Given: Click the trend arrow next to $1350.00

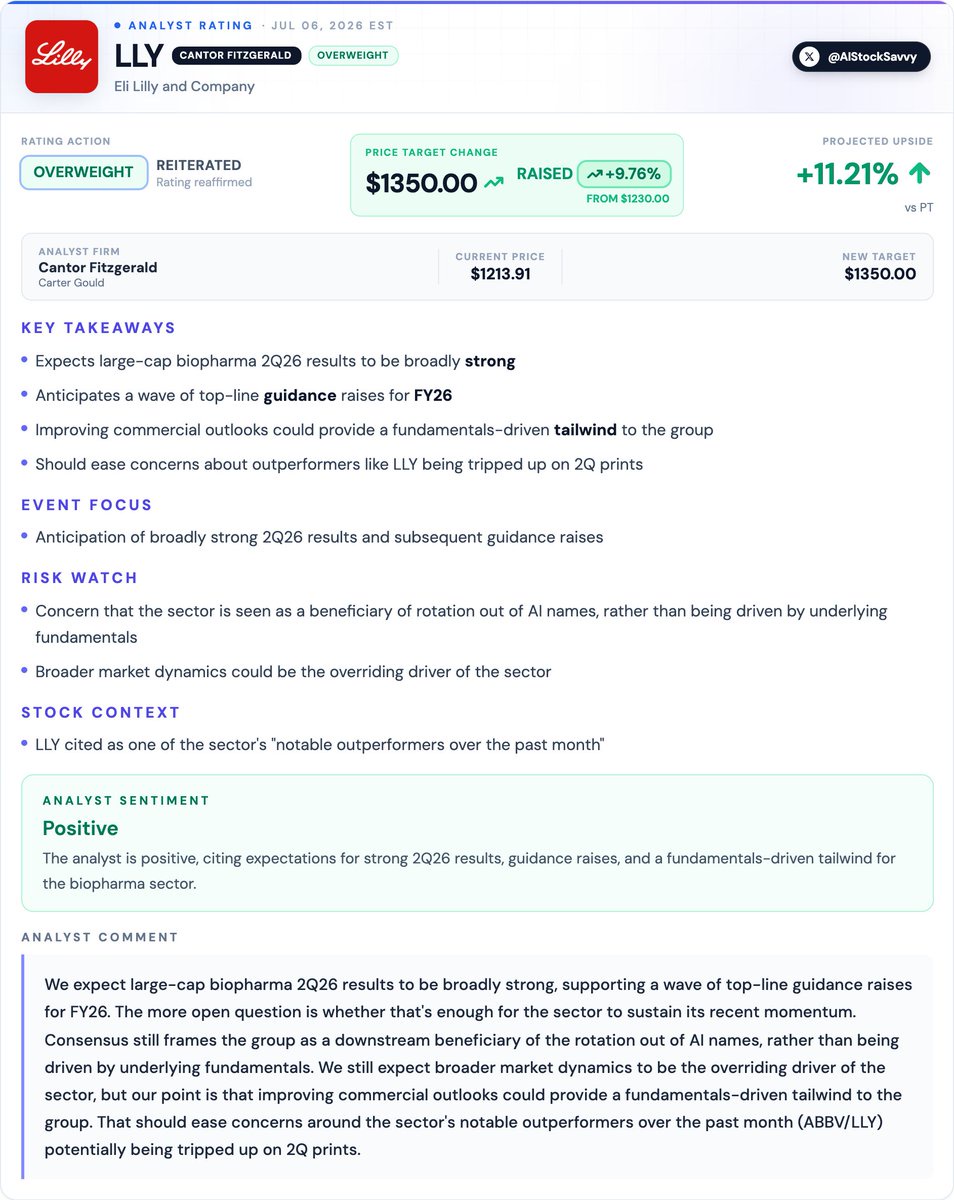Looking at the screenshot, I should [x=494, y=183].
